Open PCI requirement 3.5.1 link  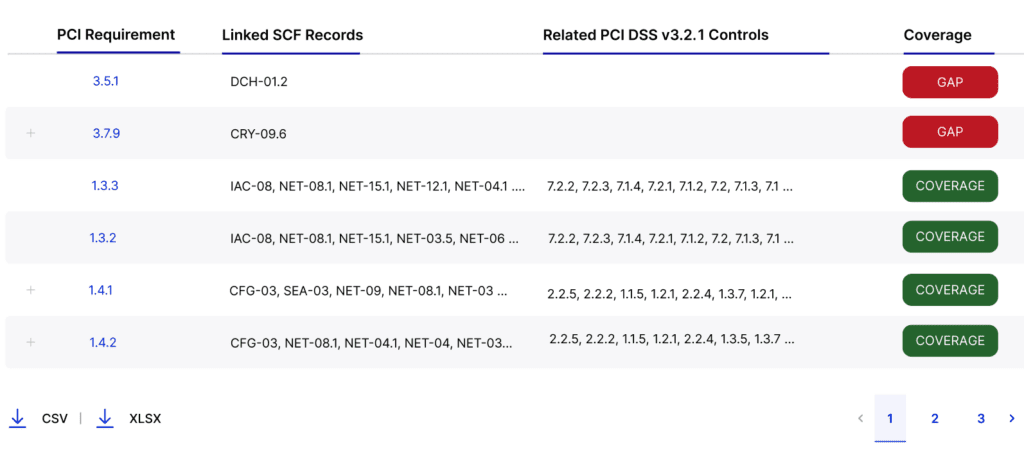(106, 82)
